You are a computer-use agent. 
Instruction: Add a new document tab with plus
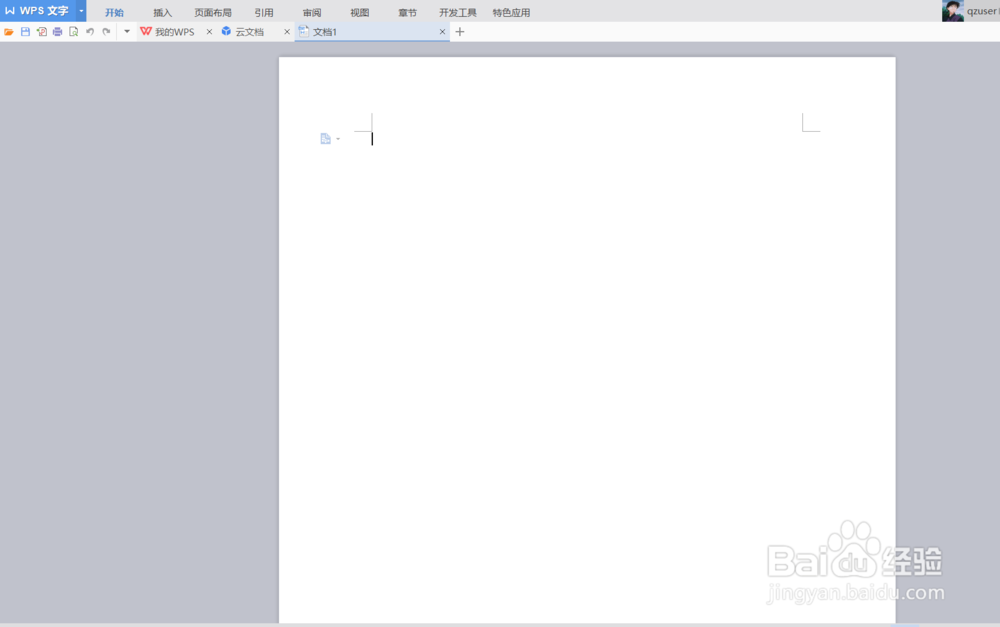[460, 32]
